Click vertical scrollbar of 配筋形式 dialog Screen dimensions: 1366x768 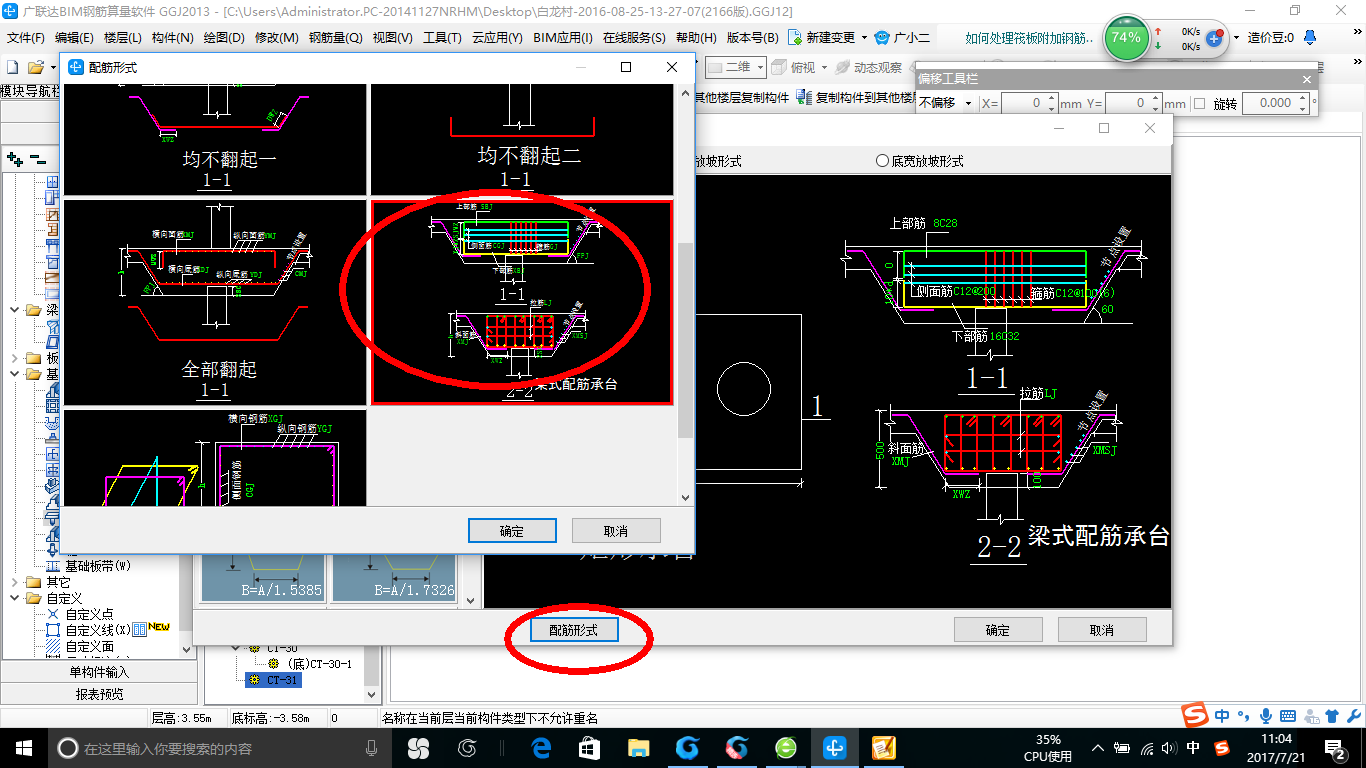click(x=685, y=340)
